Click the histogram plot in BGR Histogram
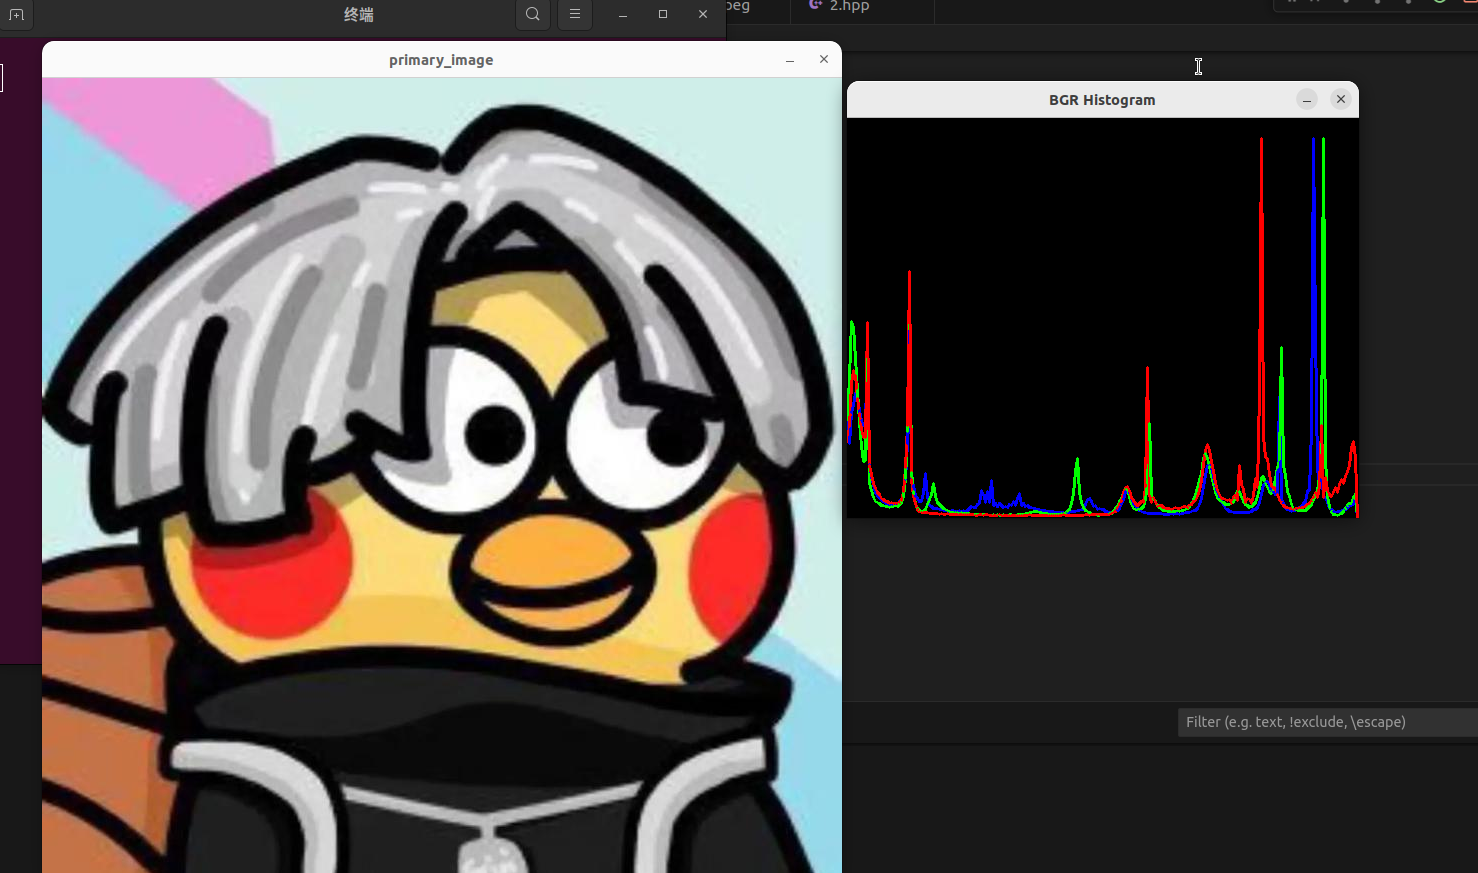Screen dimensions: 1478x873 pos(1103,318)
